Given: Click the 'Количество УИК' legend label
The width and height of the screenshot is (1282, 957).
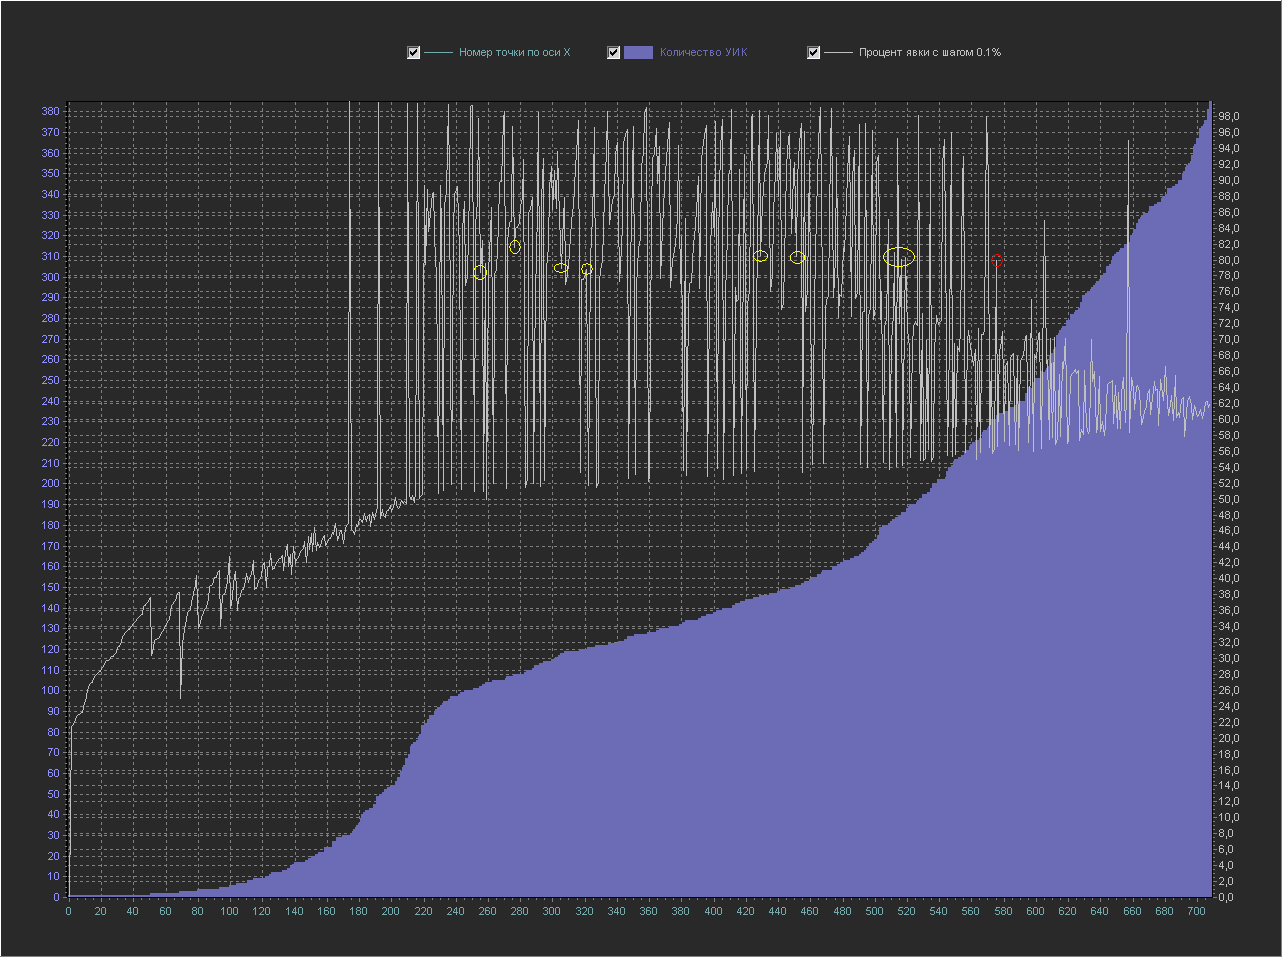Looking at the screenshot, I should [703, 53].
